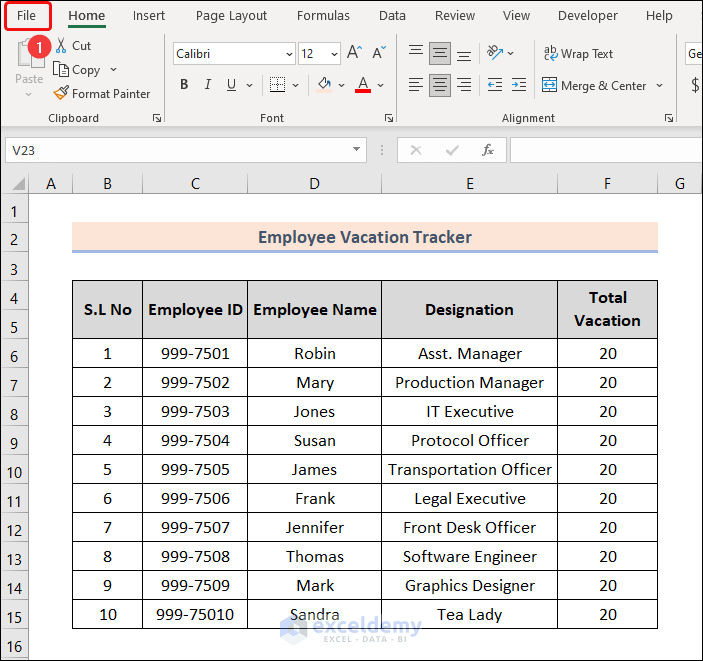
Task: Toggle Wrap Text
Action: click(578, 53)
